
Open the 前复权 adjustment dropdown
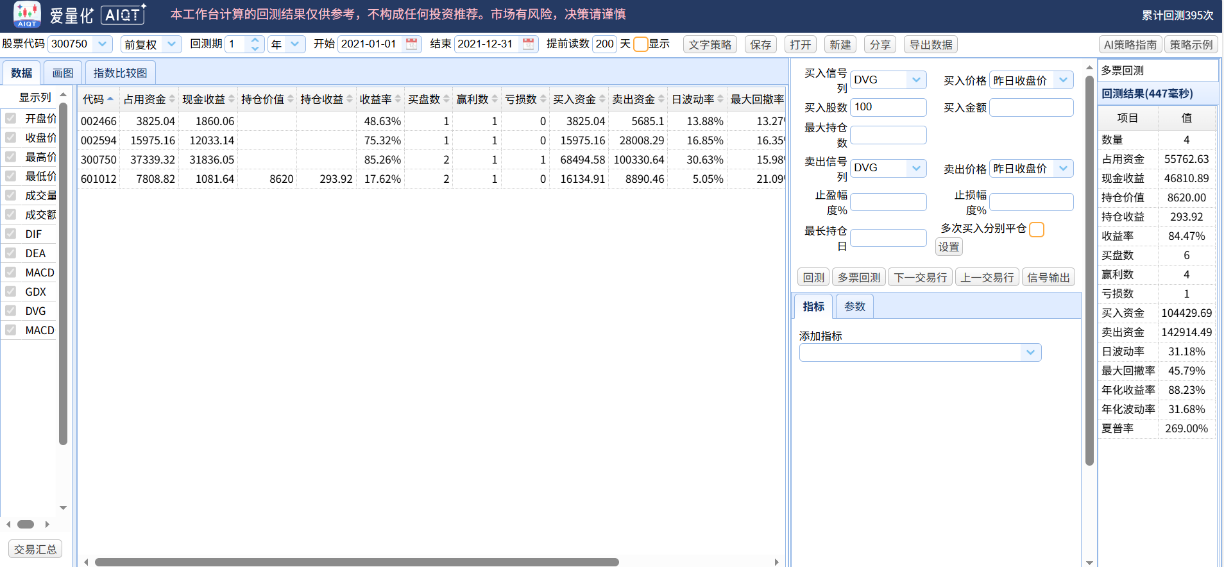pos(171,44)
